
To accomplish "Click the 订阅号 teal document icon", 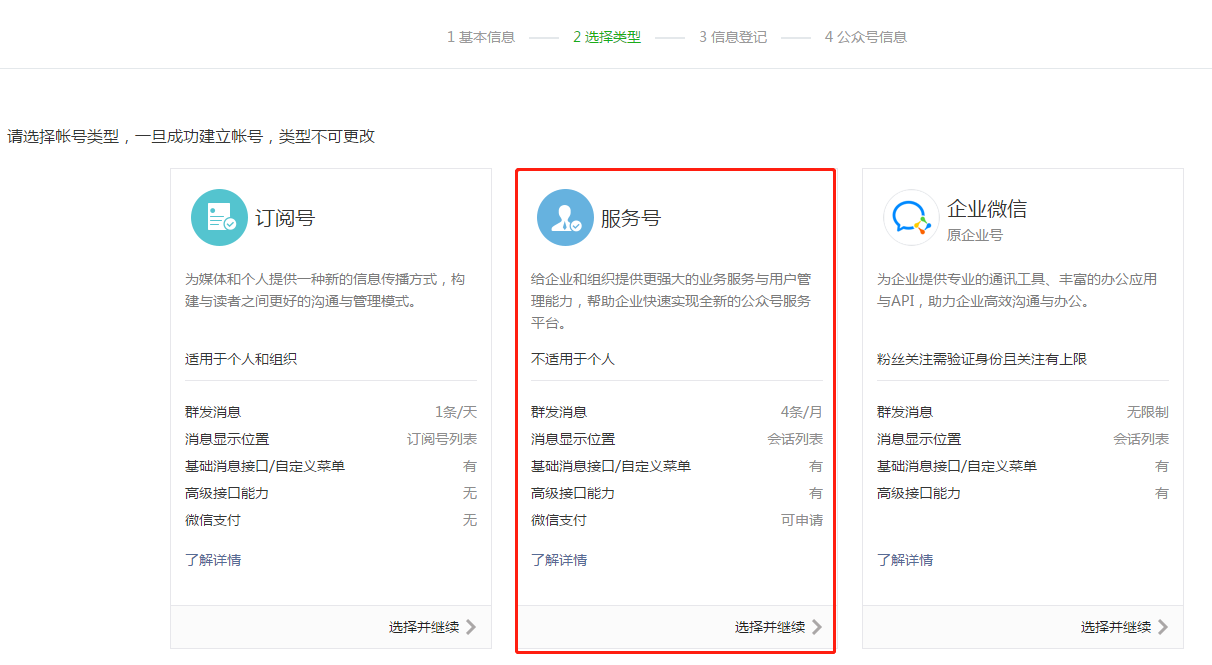I will pos(219,217).
